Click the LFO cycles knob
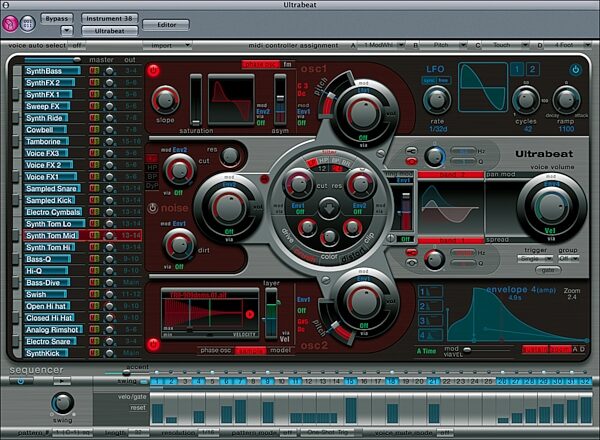The width and height of the screenshot is (600, 440). coord(526,99)
